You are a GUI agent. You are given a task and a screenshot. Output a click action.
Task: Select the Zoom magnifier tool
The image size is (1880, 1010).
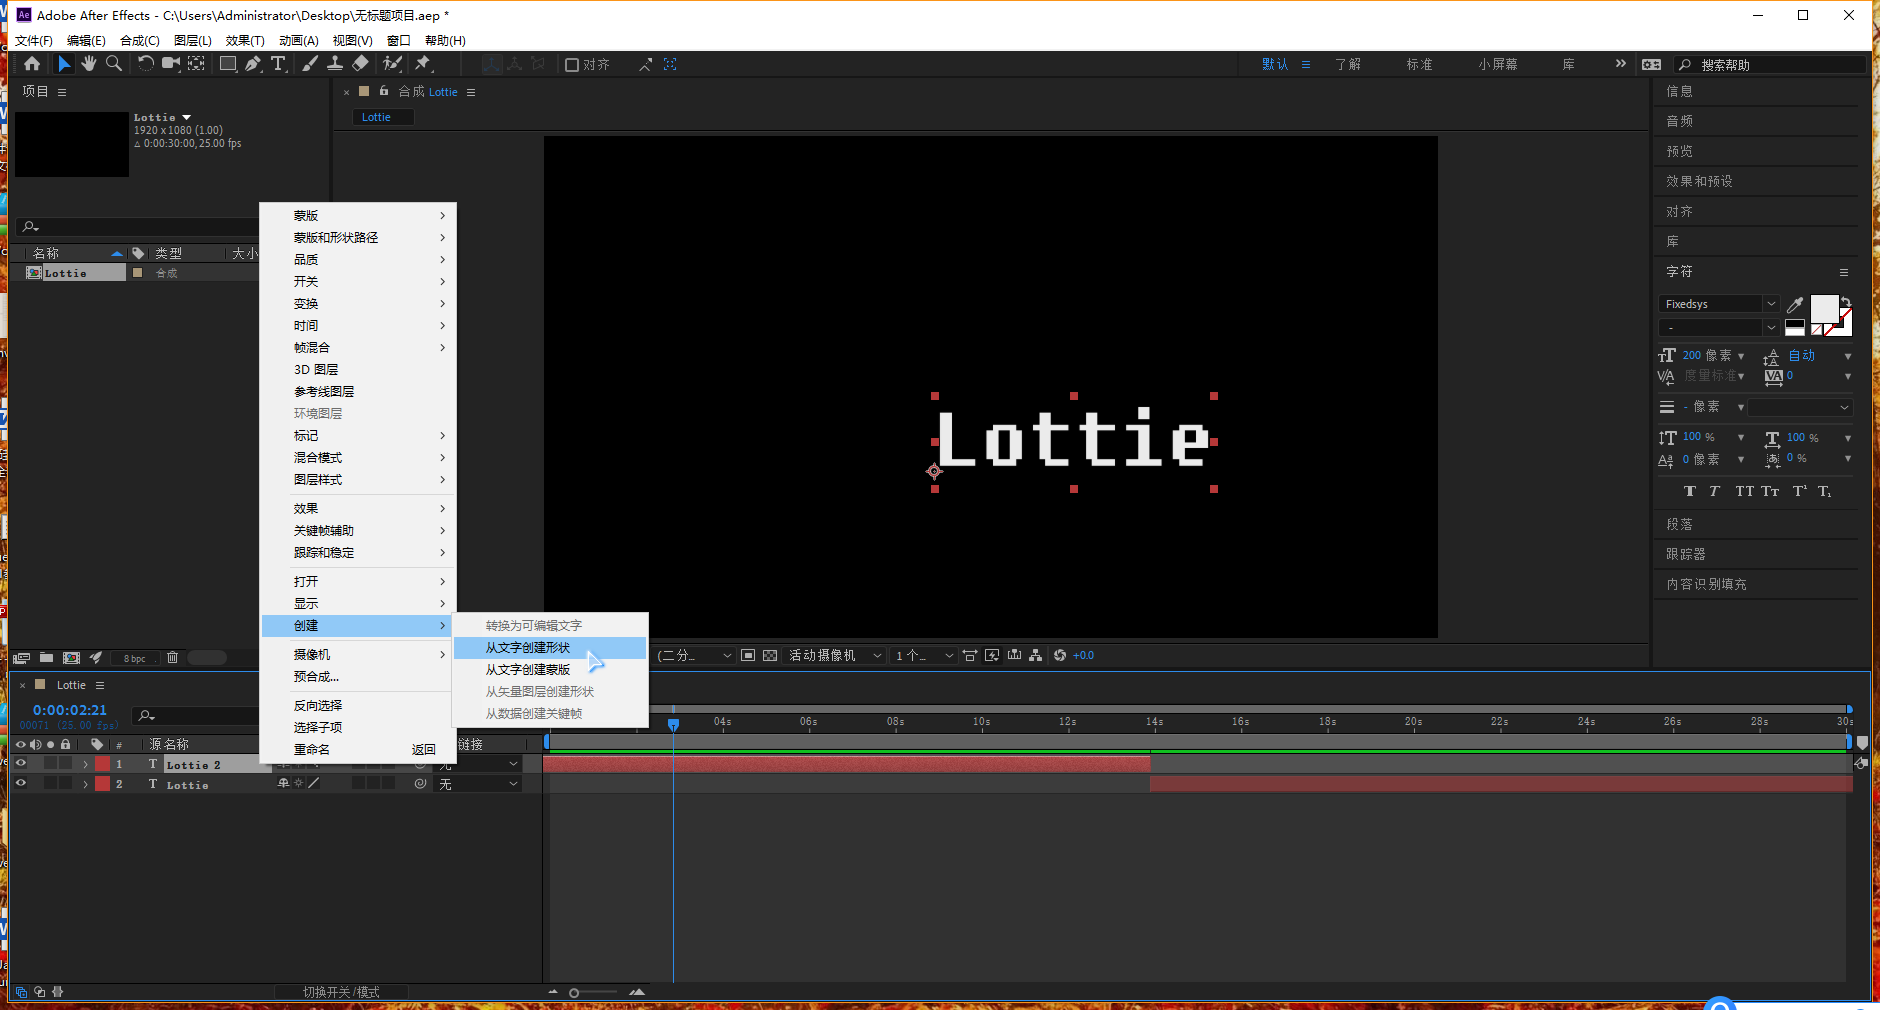[x=114, y=64]
